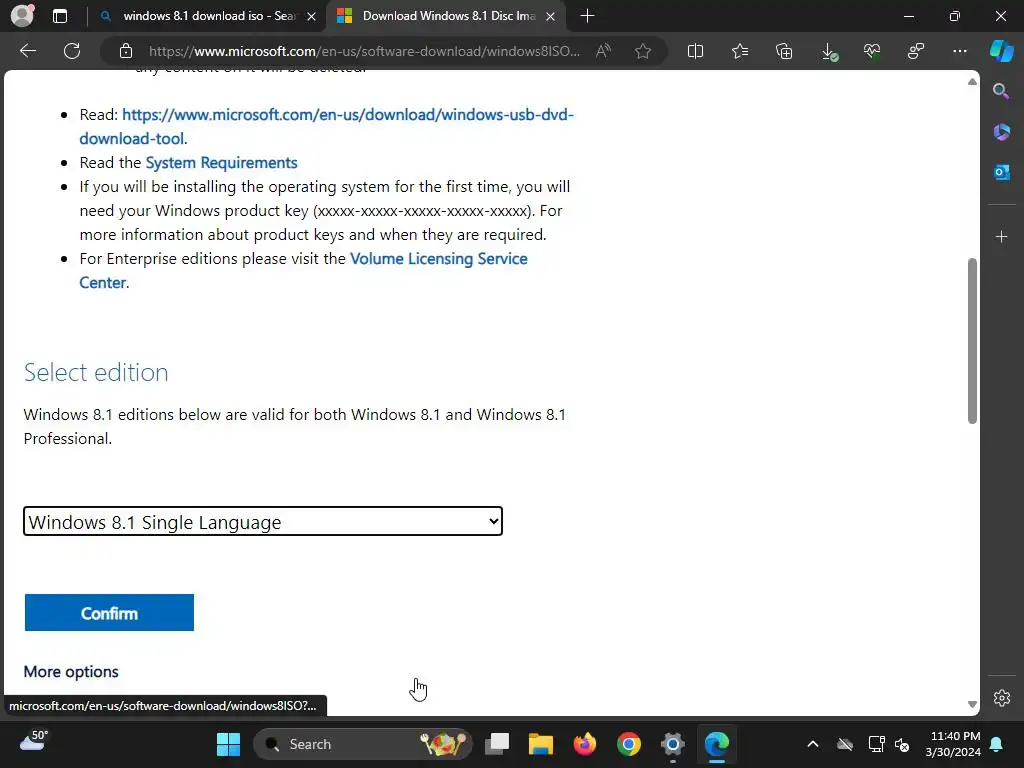This screenshot has height=768, width=1024.
Task: Go back to the previous page
Action: point(28,51)
